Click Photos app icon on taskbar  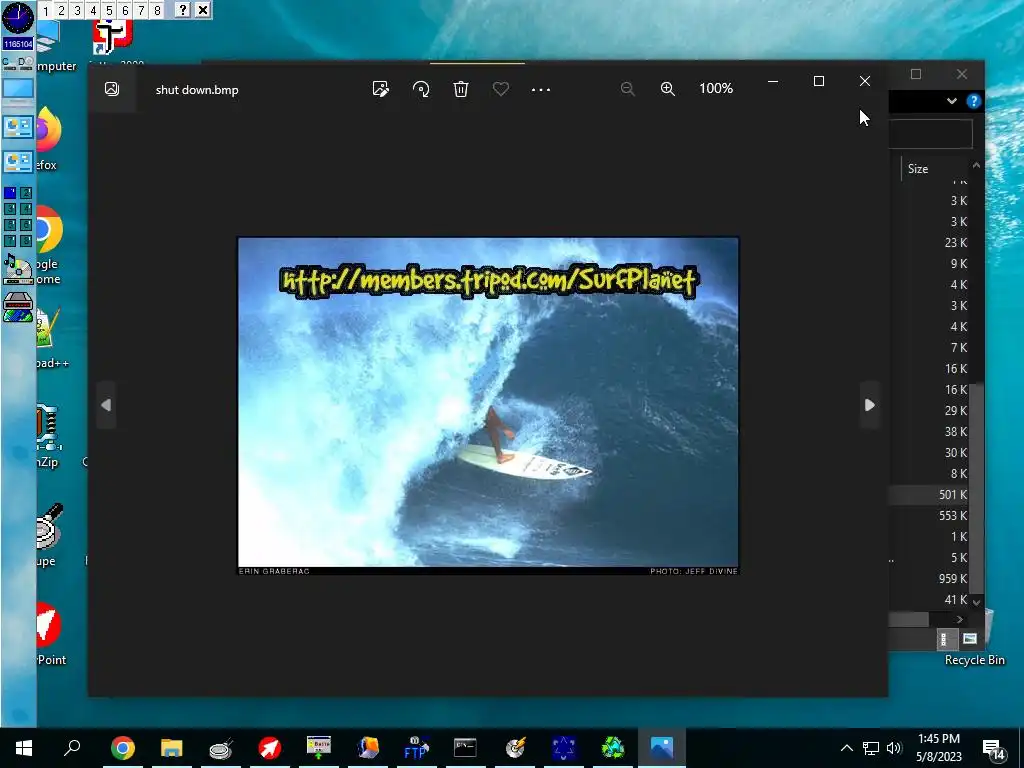(x=661, y=748)
